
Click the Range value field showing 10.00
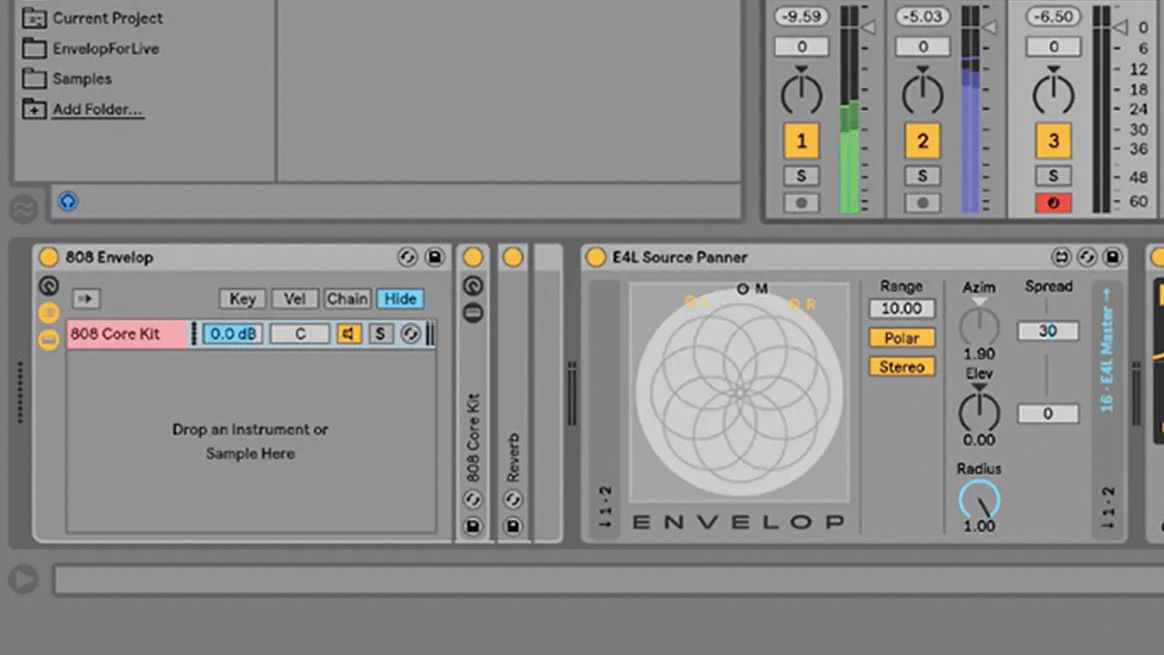pos(901,308)
